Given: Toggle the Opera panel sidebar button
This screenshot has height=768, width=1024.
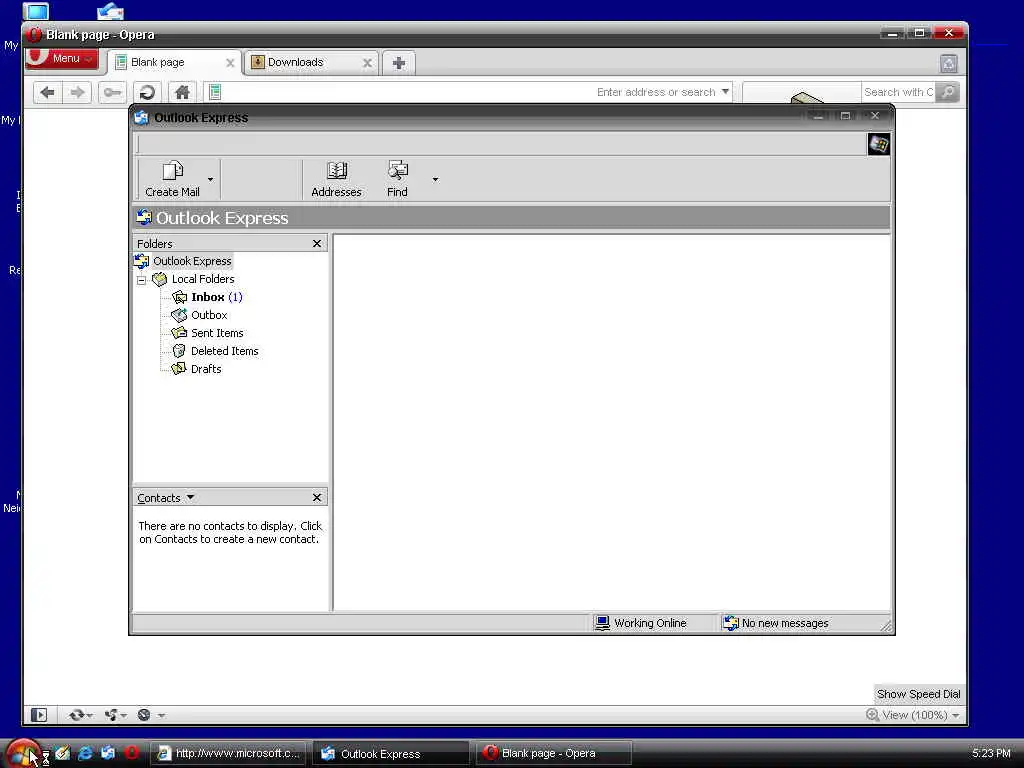Looking at the screenshot, I should 39,715.
